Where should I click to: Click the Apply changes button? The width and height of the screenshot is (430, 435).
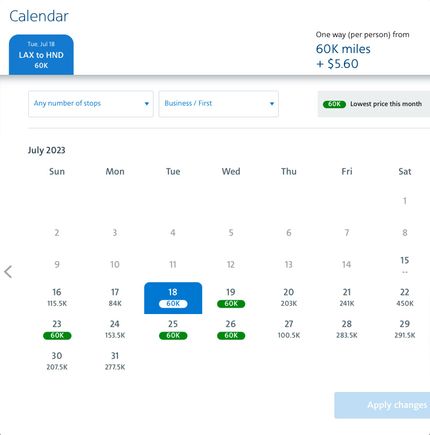click(x=382, y=405)
